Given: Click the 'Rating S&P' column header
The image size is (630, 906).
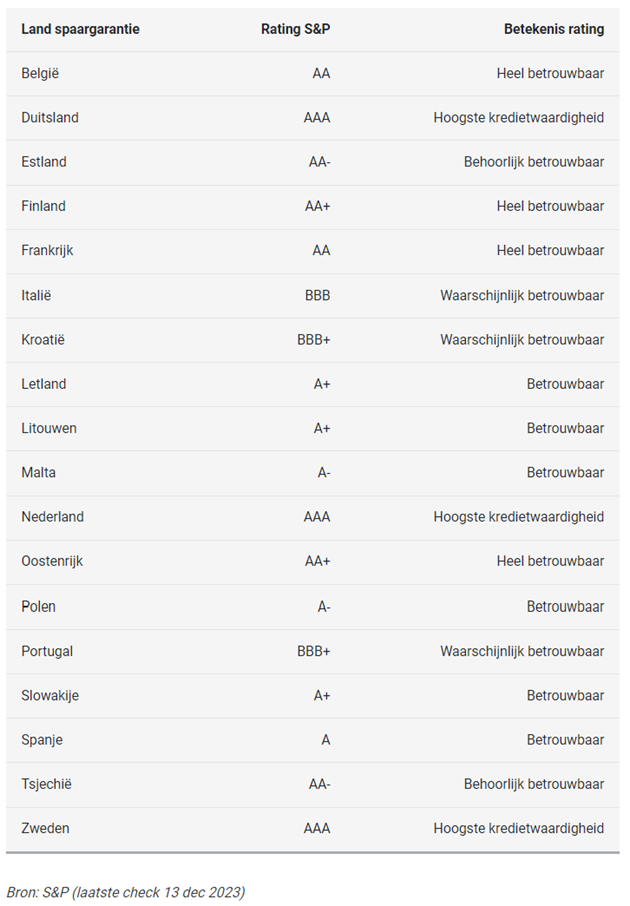Looking at the screenshot, I should [295, 29].
